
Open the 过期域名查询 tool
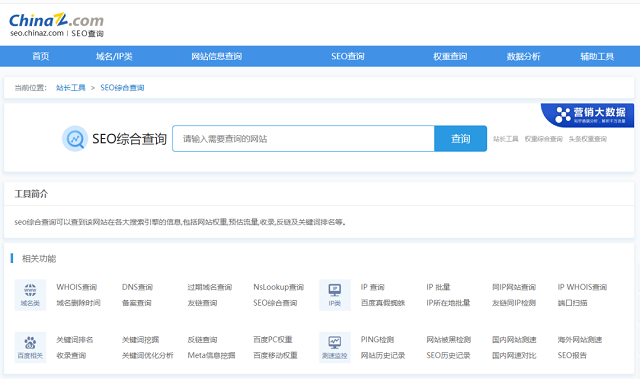(210, 287)
